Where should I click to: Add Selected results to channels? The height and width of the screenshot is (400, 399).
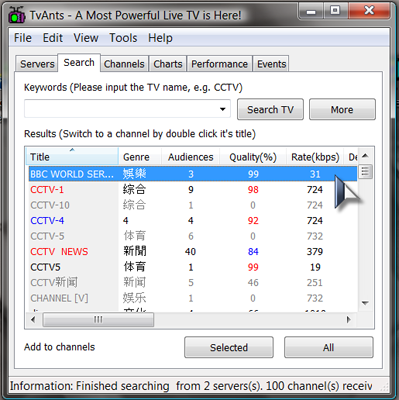229,347
